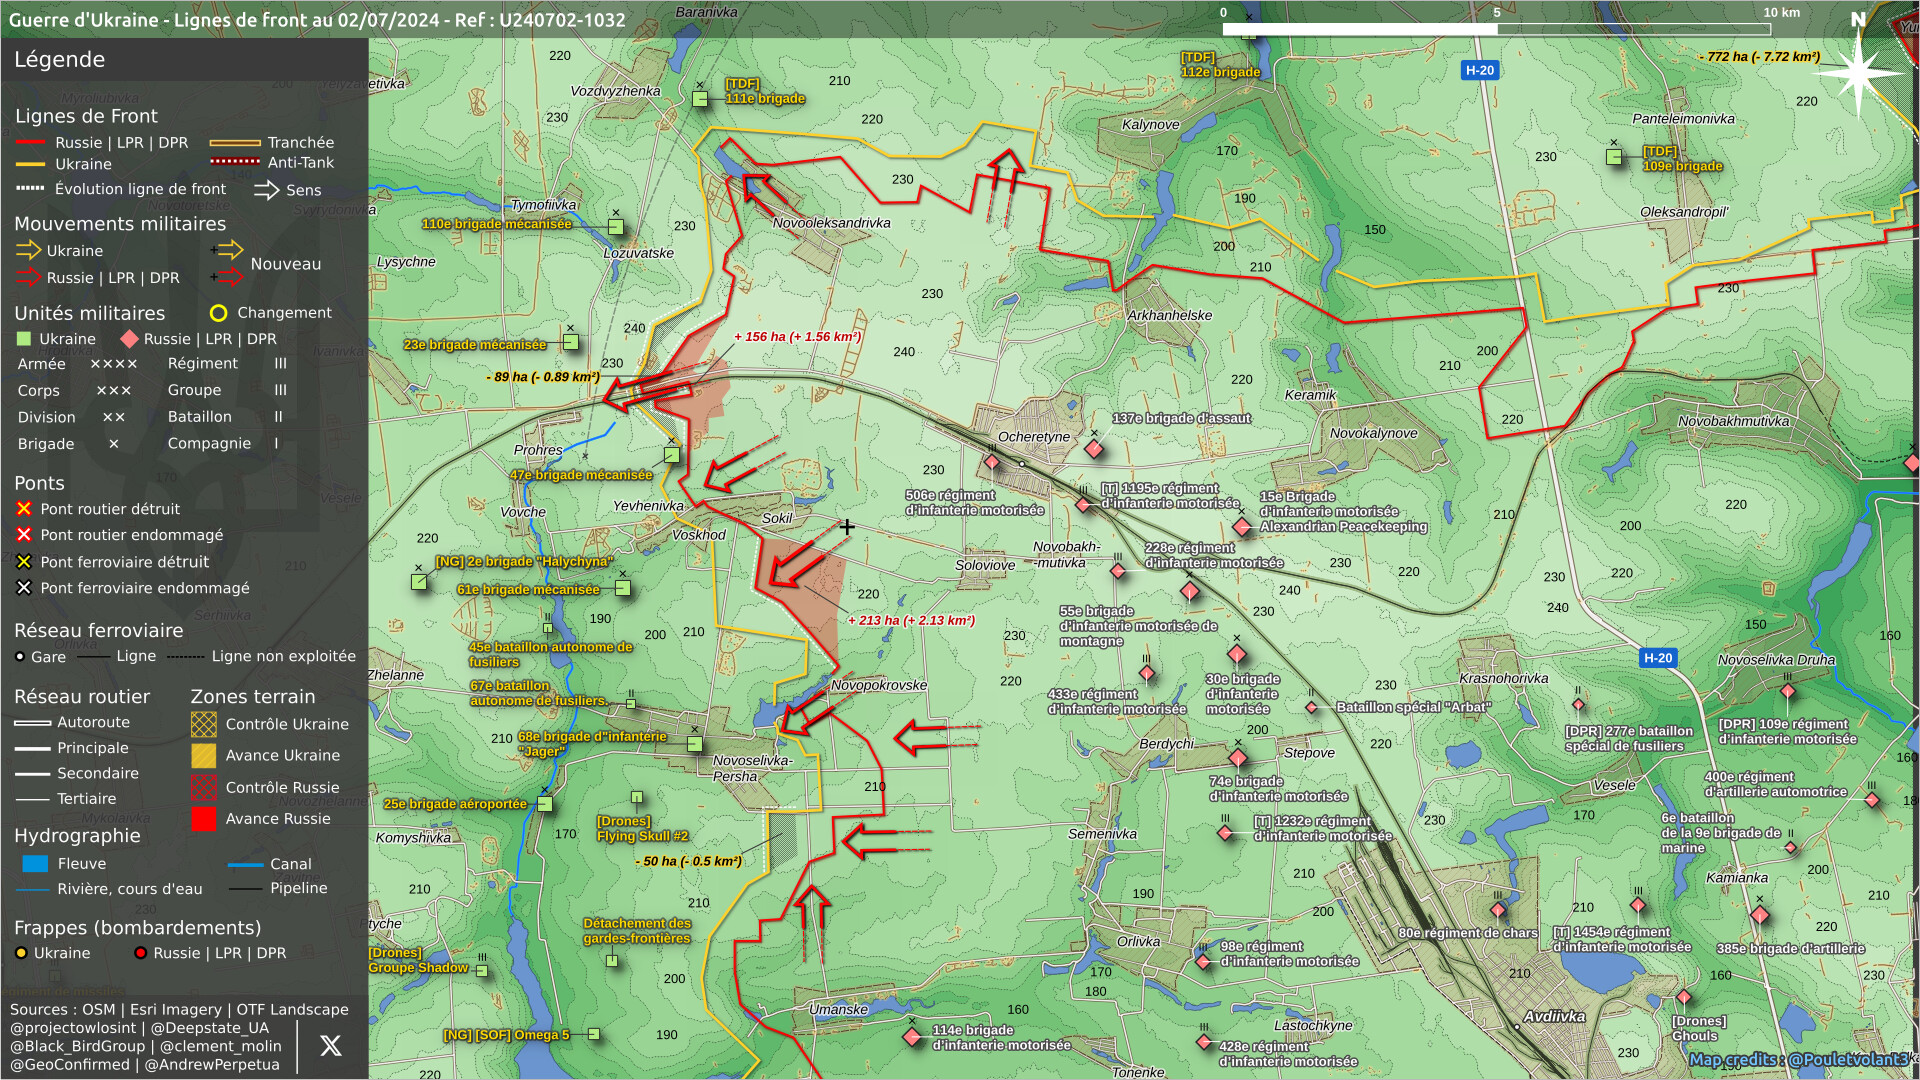
Task: Click the +213 ha area gain label
Action: [x=911, y=621]
